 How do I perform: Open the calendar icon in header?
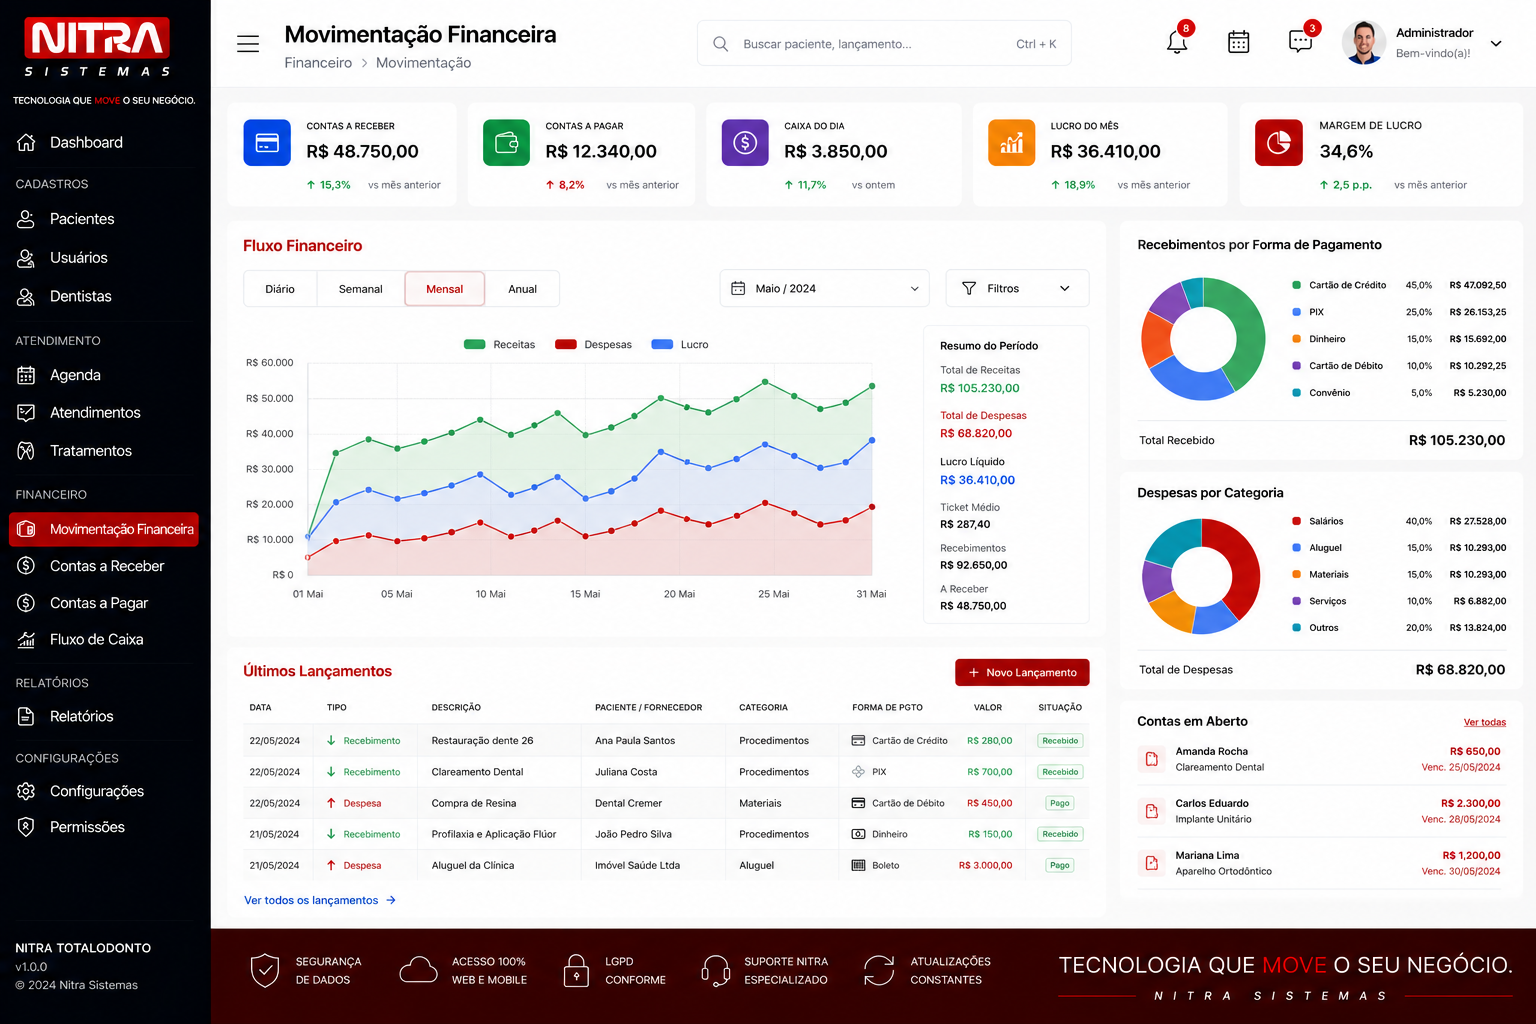pyautogui.click(x=1238, y=42)
